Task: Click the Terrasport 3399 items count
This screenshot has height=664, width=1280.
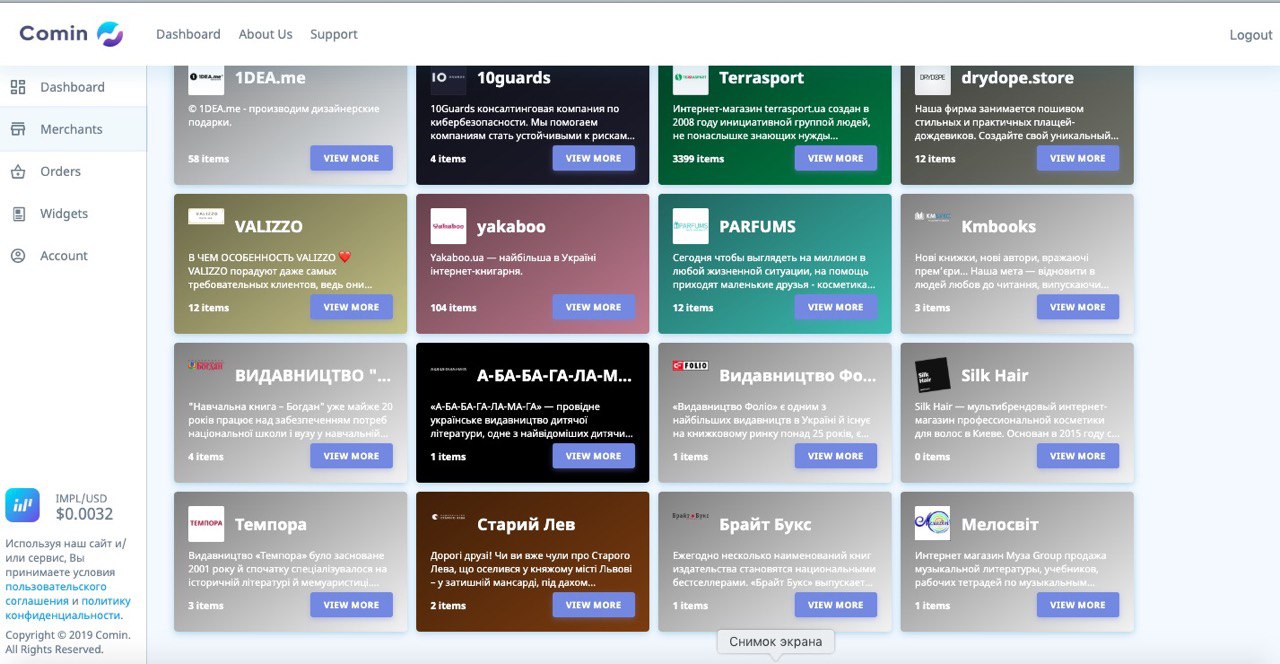Action: pyautogui.click(x=698, y=158)
